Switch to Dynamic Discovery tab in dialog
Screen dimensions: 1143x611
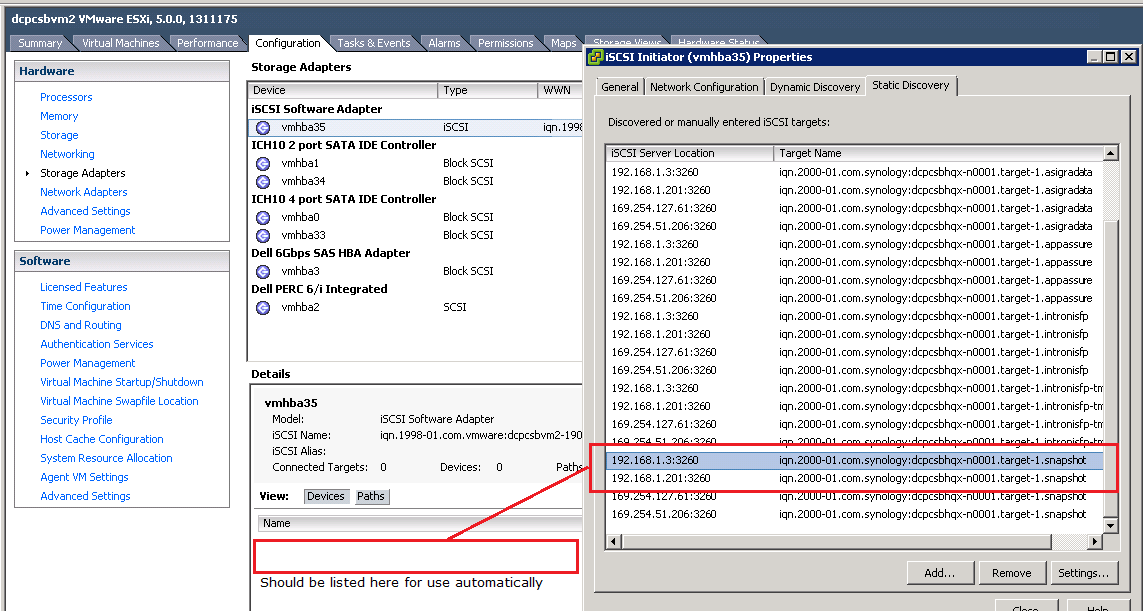[815, 87]
